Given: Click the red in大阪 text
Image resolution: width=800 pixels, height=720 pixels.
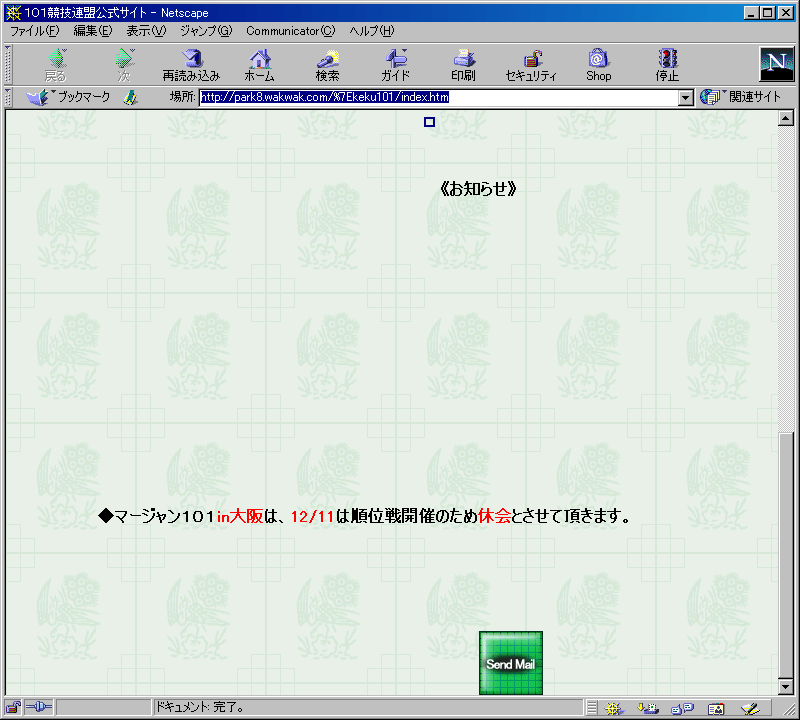Looking at the screenshot, I should click(240, 516).
